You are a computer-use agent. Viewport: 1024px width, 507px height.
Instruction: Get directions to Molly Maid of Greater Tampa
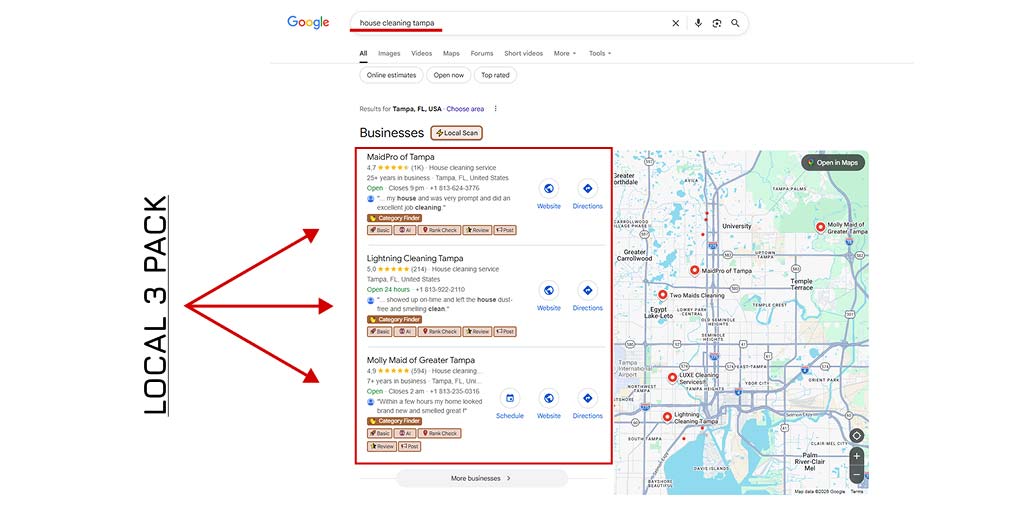(x=587, y=399)
